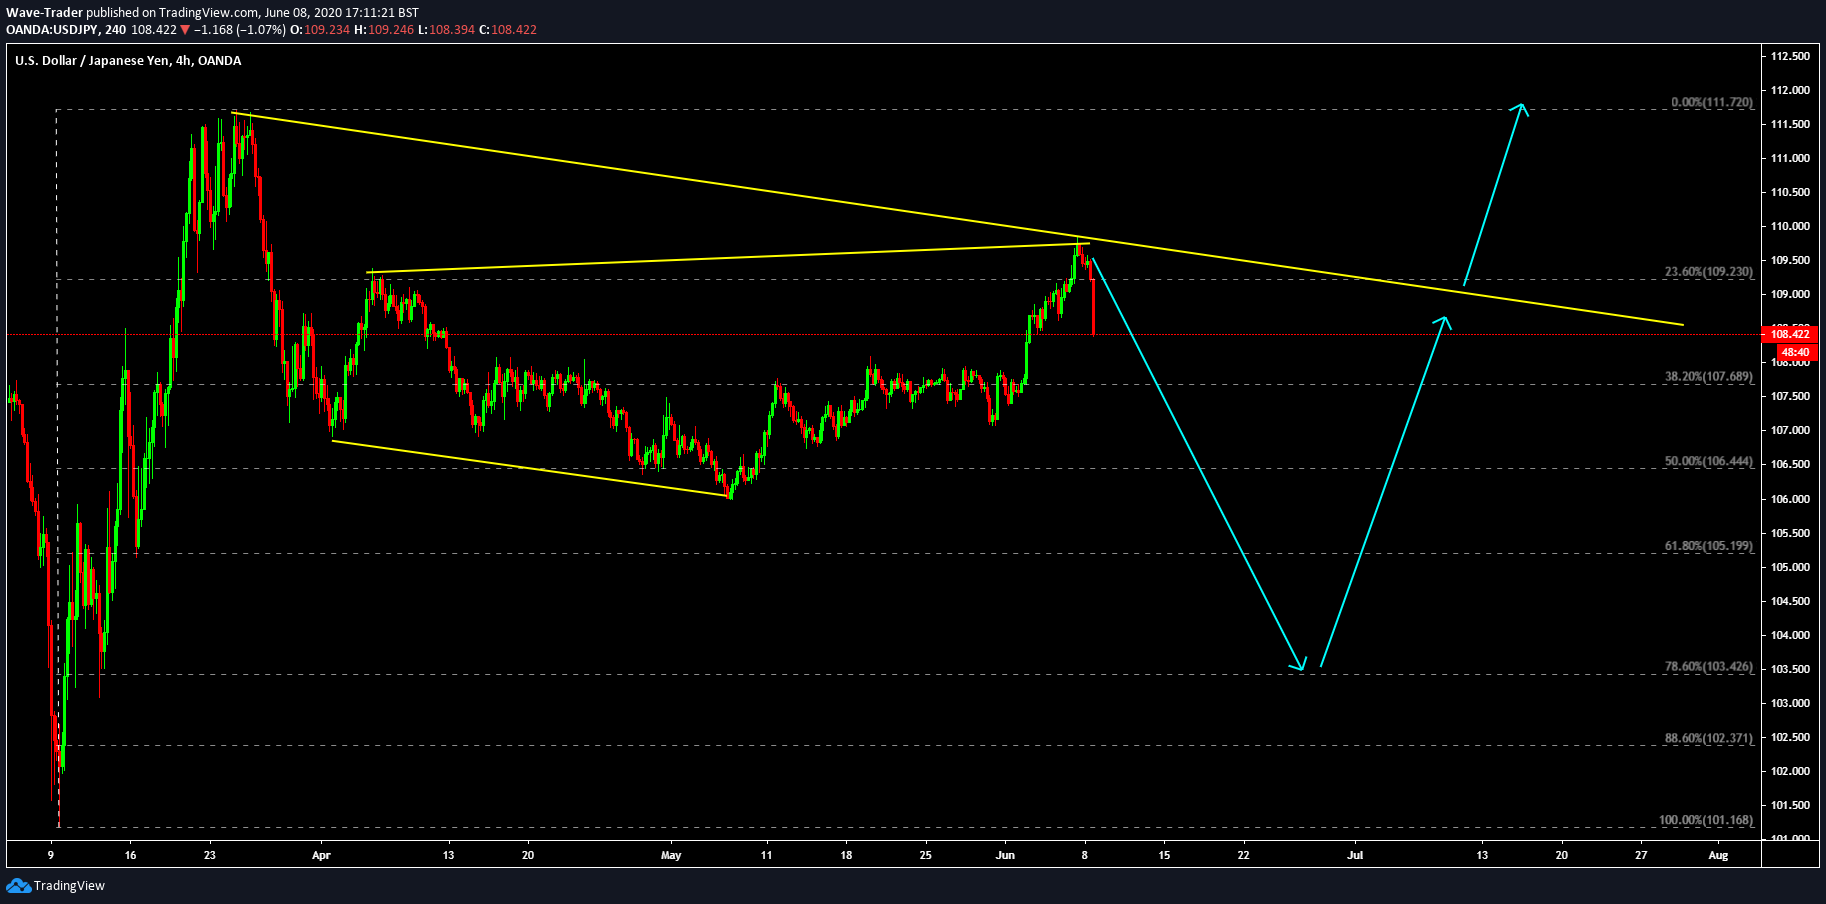Click the Apr date axis label
The height and width of the screenshot is (904, 1826).
click(321, 855)
